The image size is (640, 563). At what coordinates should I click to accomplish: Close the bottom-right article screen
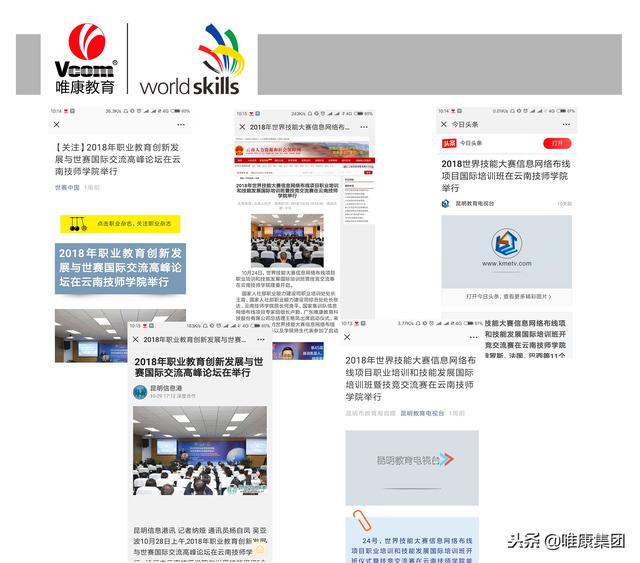pos(346,339)
